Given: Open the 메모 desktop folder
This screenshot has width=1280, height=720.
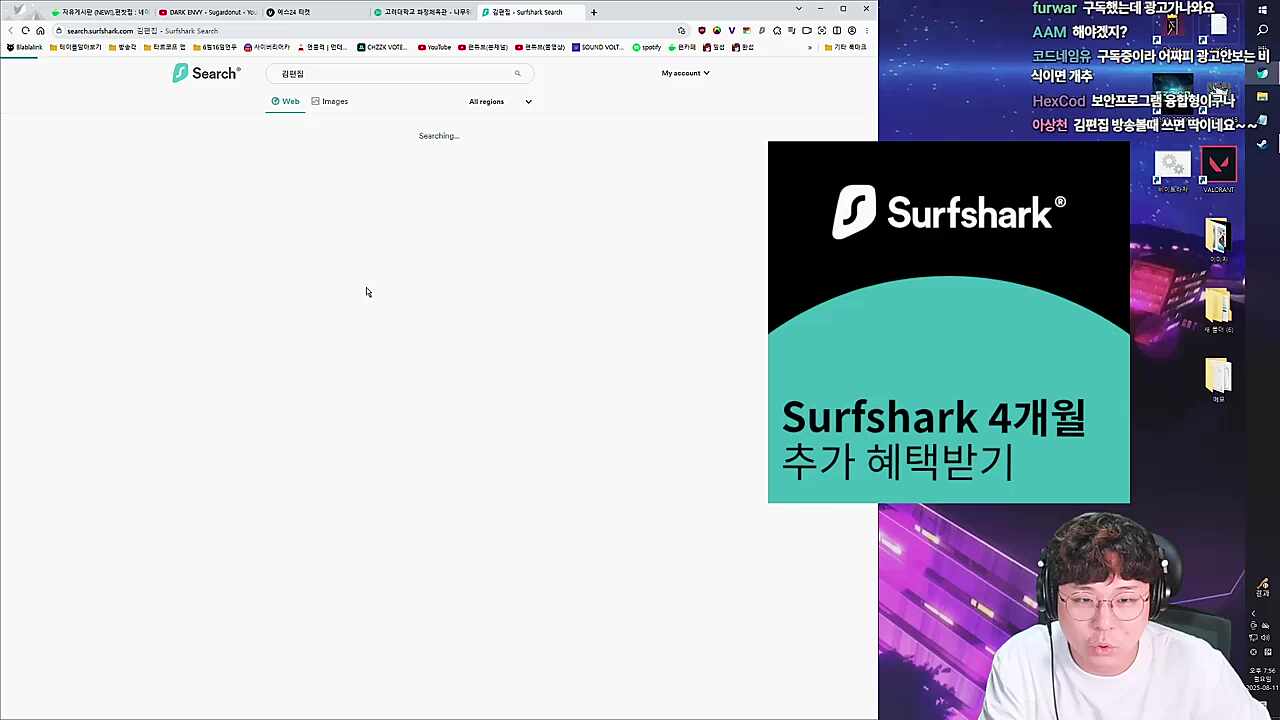Looking at the screenshot, I should click(1218, 381).
